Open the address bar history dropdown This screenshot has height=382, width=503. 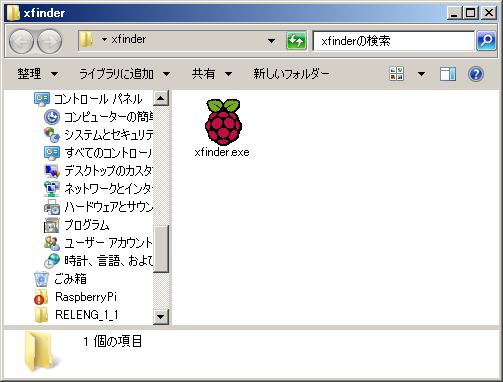pos(271,41)
